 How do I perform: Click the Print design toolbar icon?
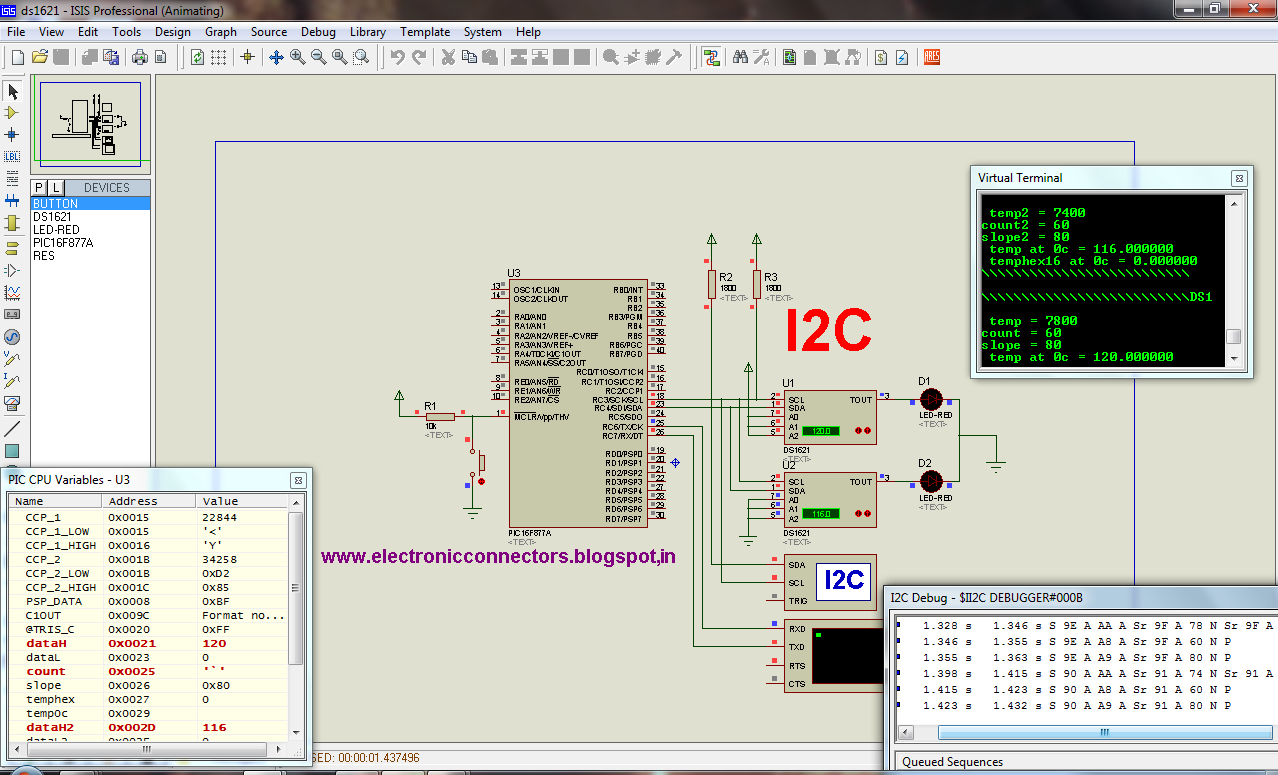pyautogui.click(x=138, y=57)
